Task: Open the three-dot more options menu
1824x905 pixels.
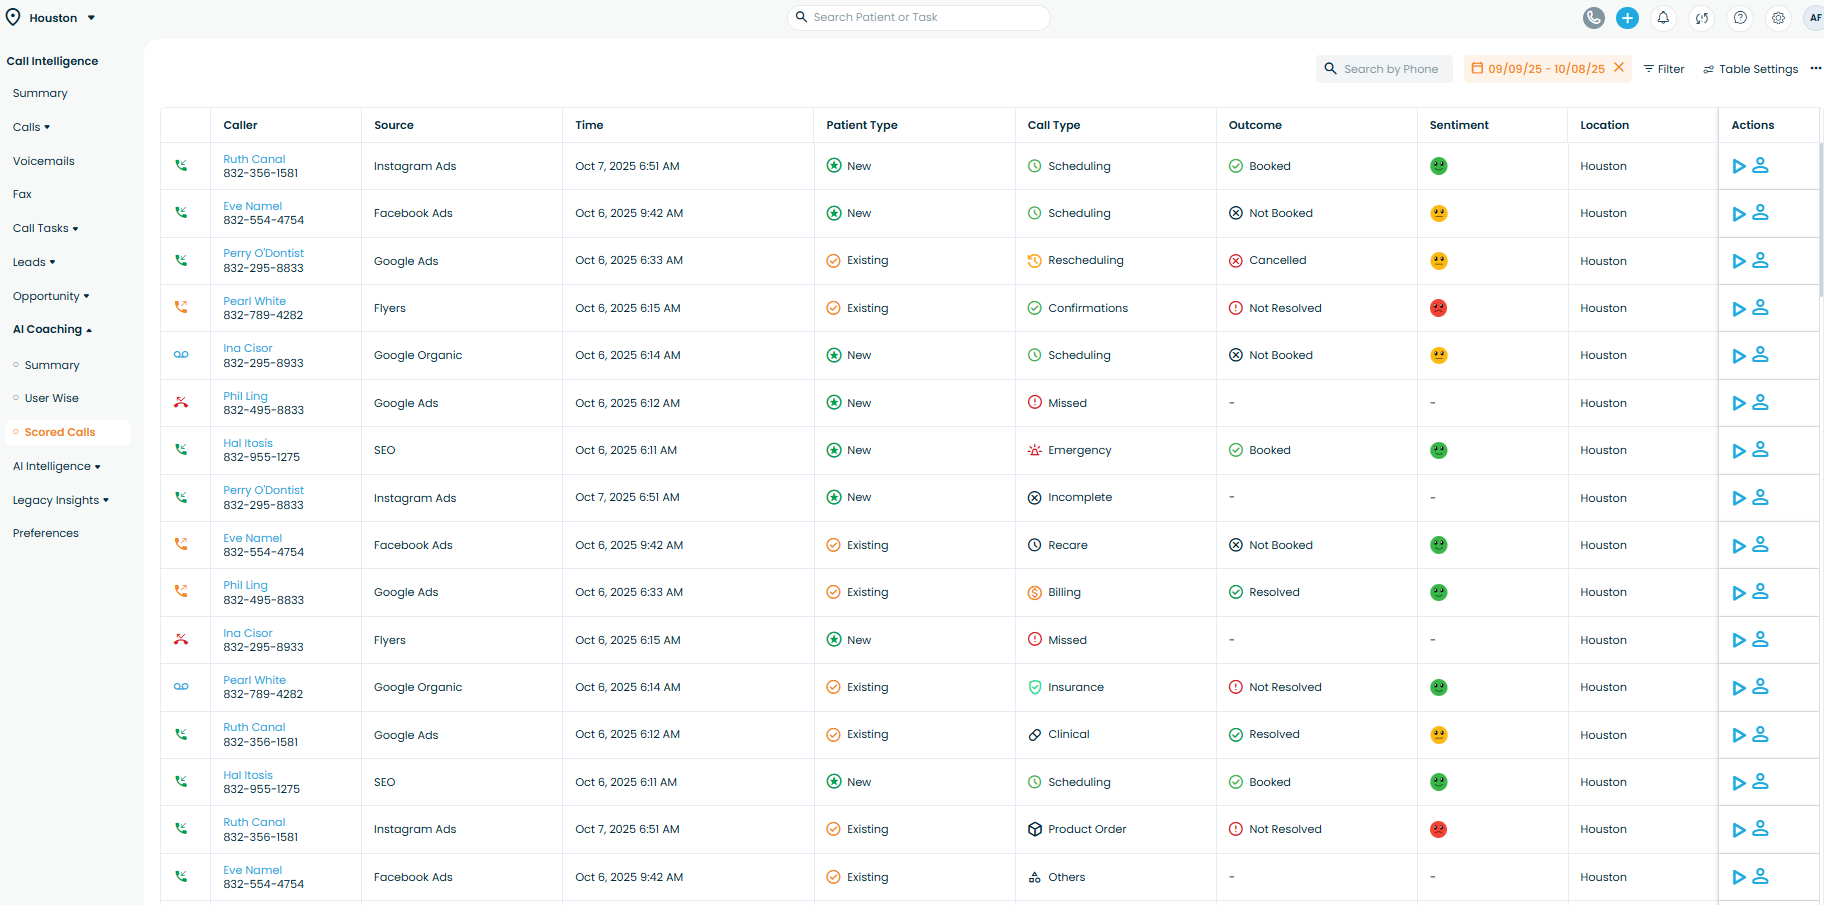Action: click(x=1815, y=69)
